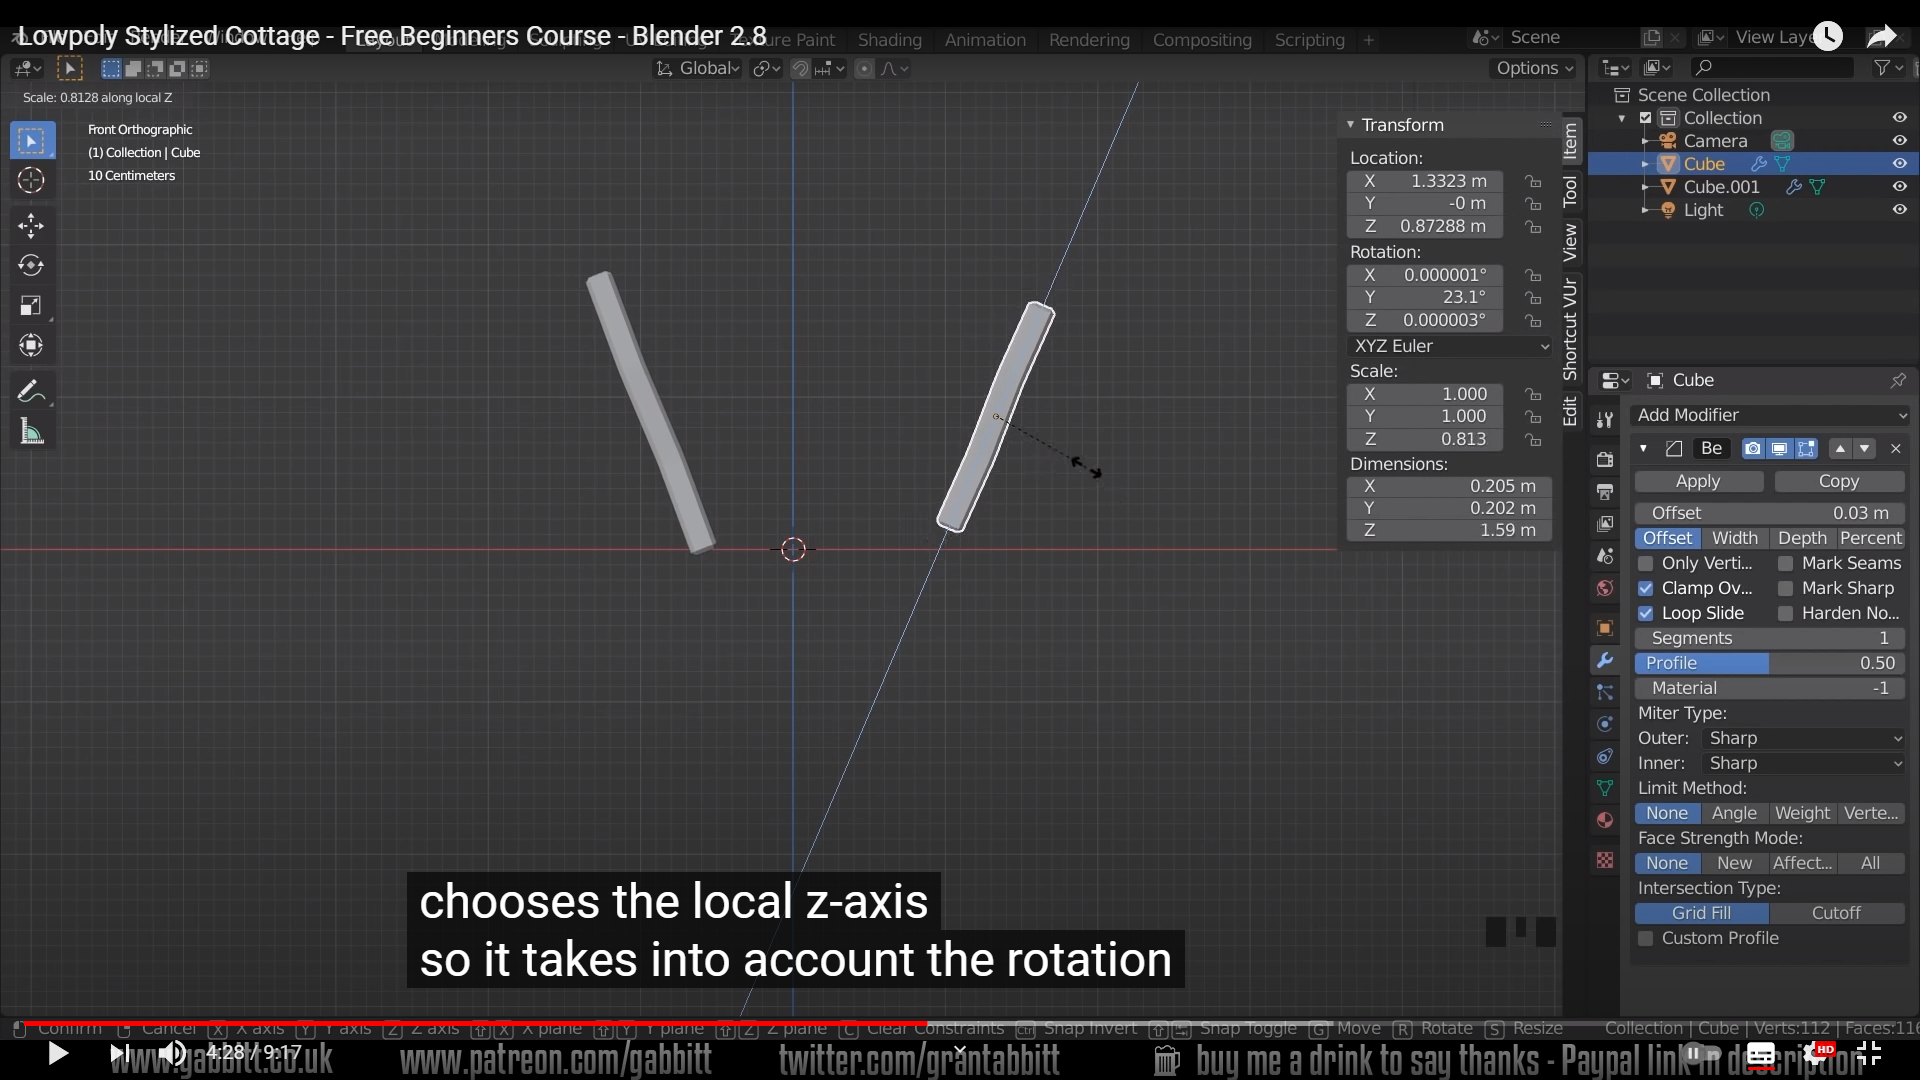Click the Copy modifier button

[1838, 481]
